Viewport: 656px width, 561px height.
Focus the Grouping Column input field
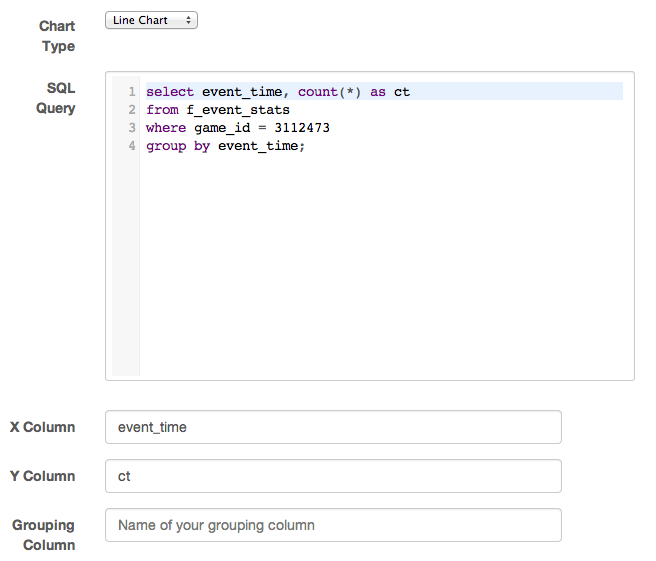(x=333, y=525)
